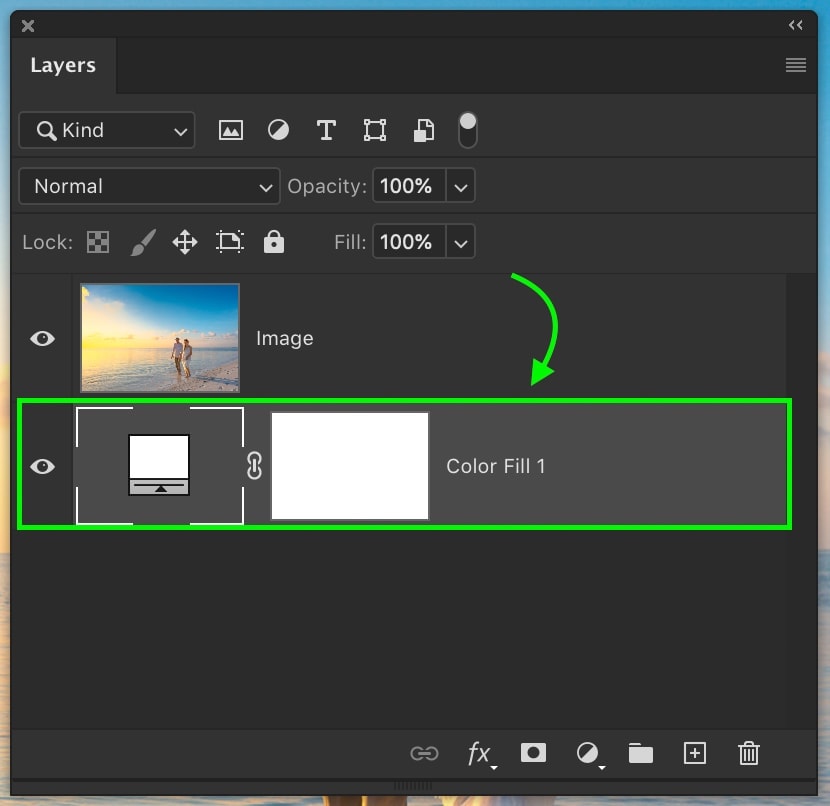Open the Normal blend mode dropdown
This screenshot has height=806, width=830.
coord(149,186)
